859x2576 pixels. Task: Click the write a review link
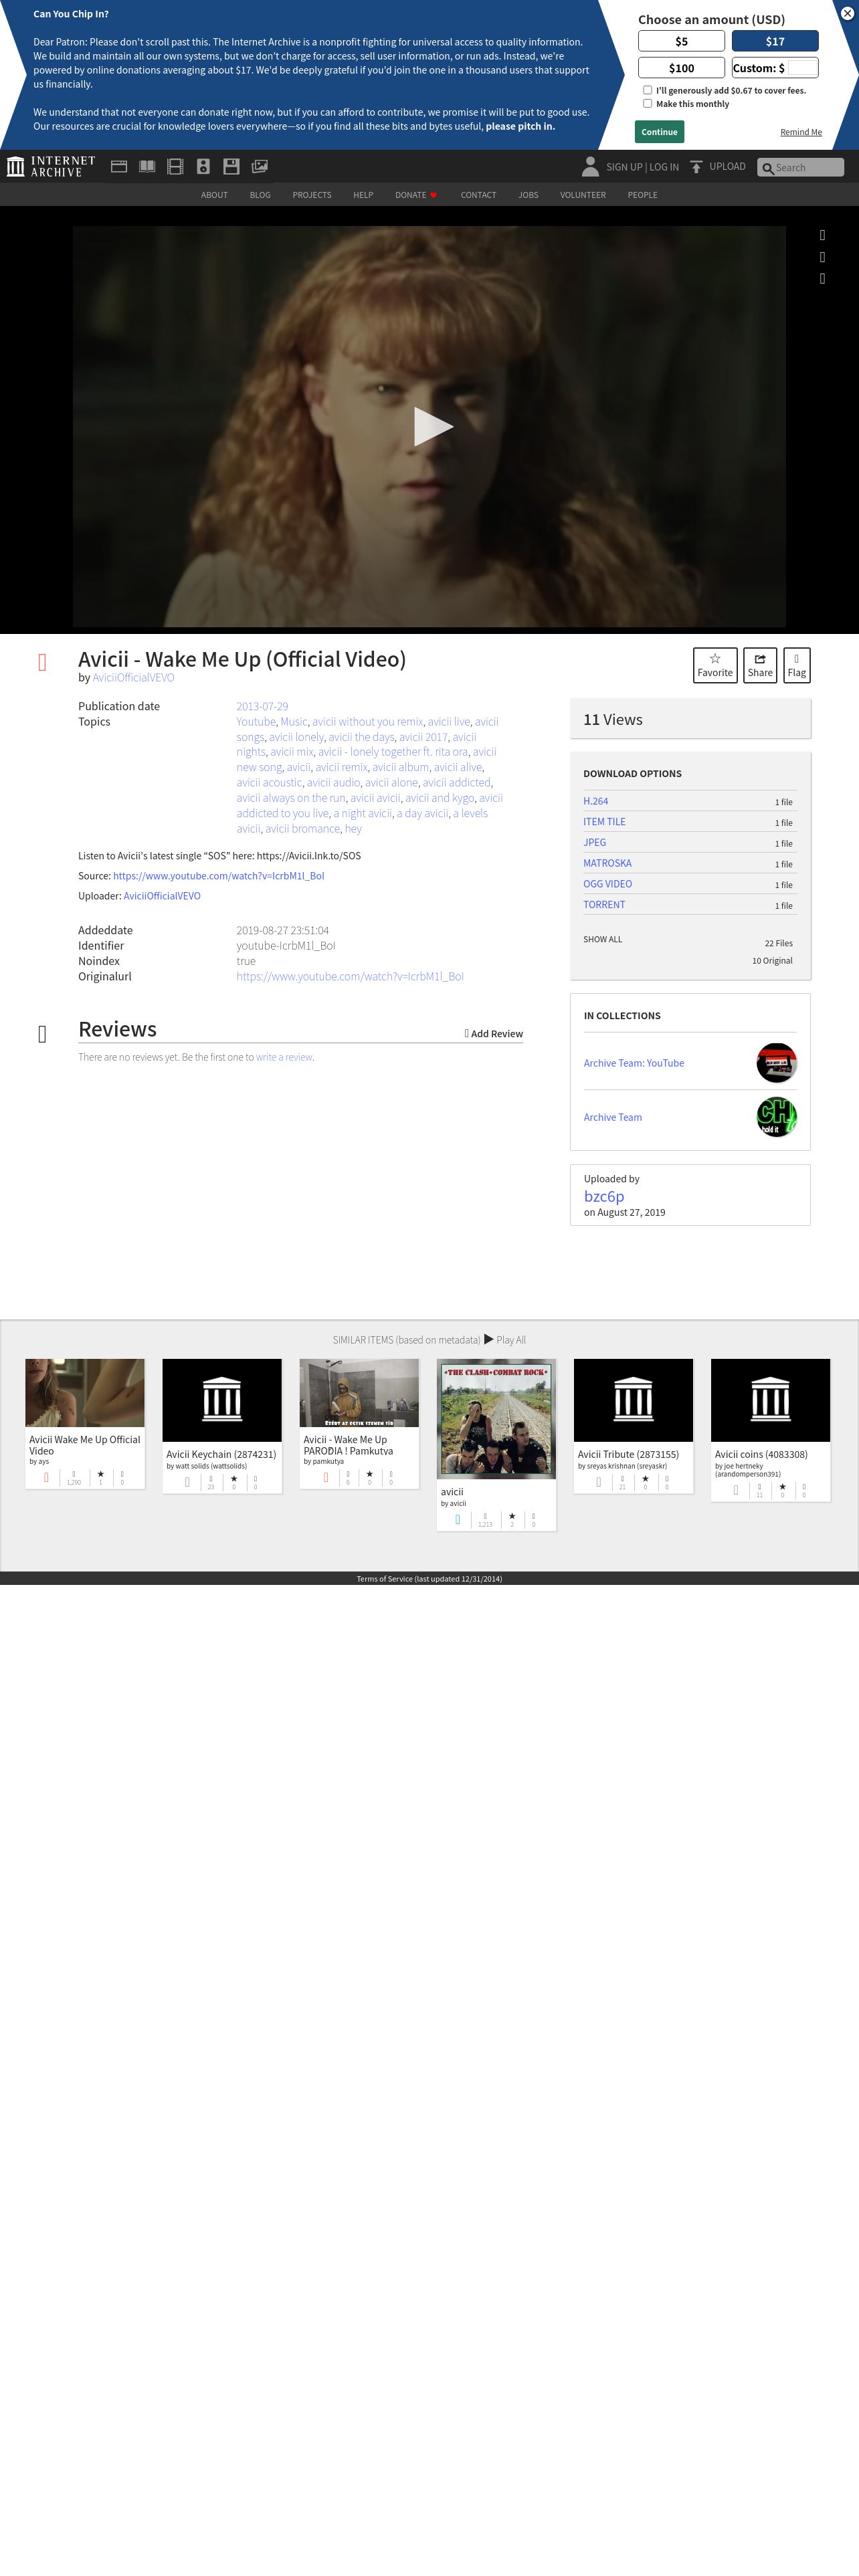coord(284,1057)
